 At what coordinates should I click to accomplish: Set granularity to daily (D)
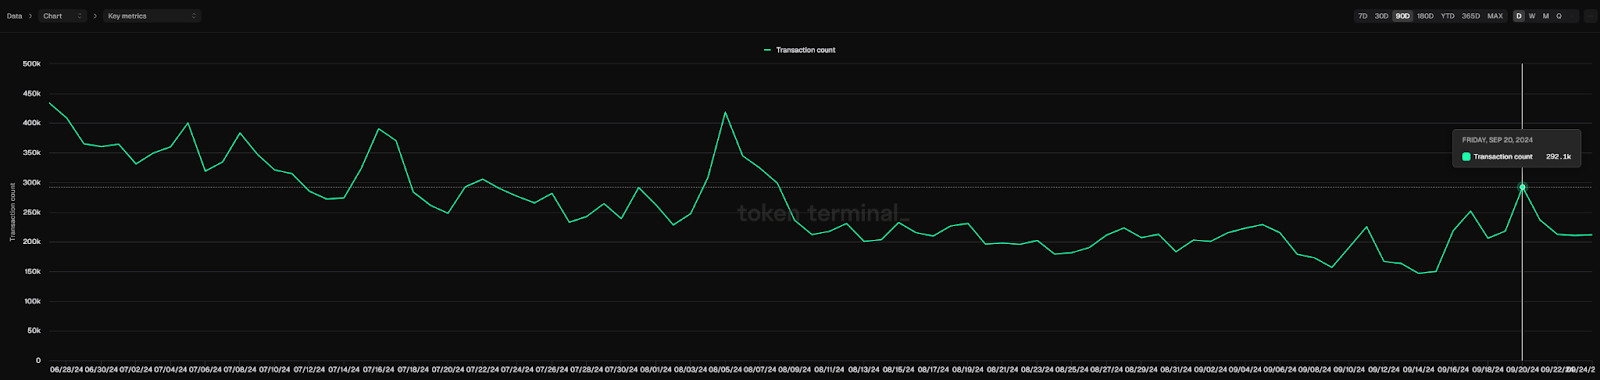tap(1518, 16)
